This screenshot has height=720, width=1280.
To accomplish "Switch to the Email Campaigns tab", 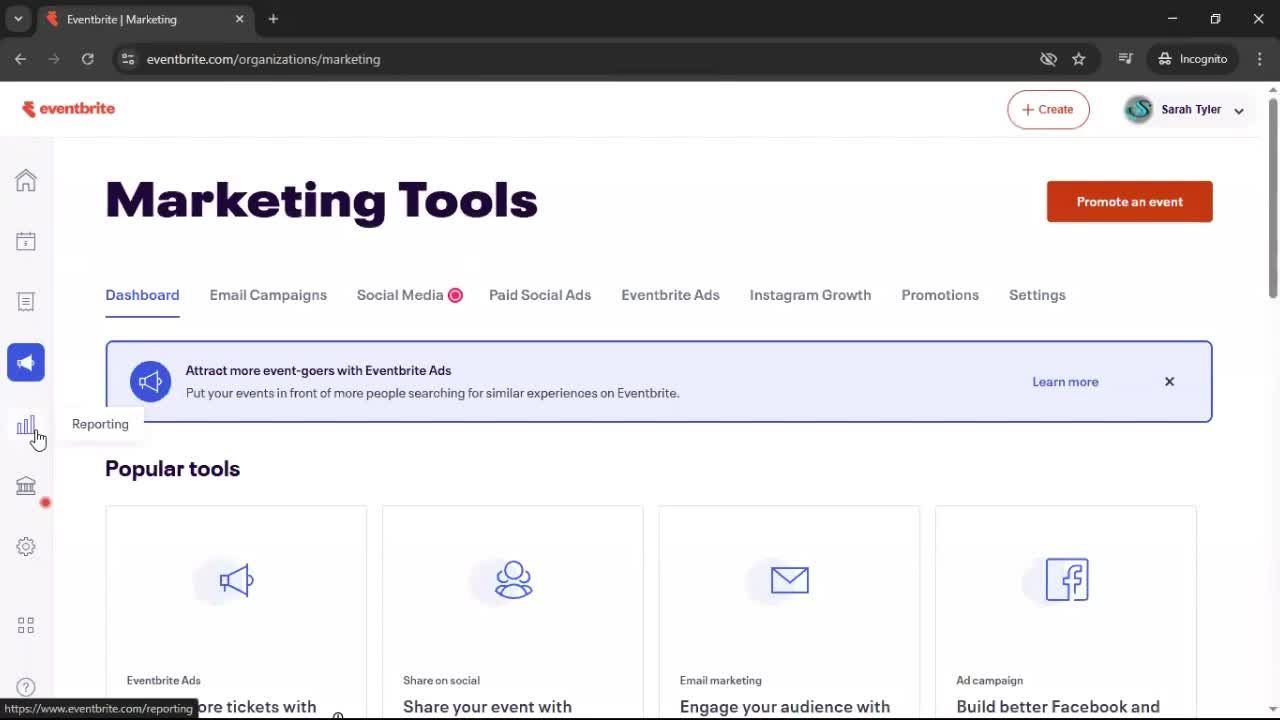I will coord(268,295).
